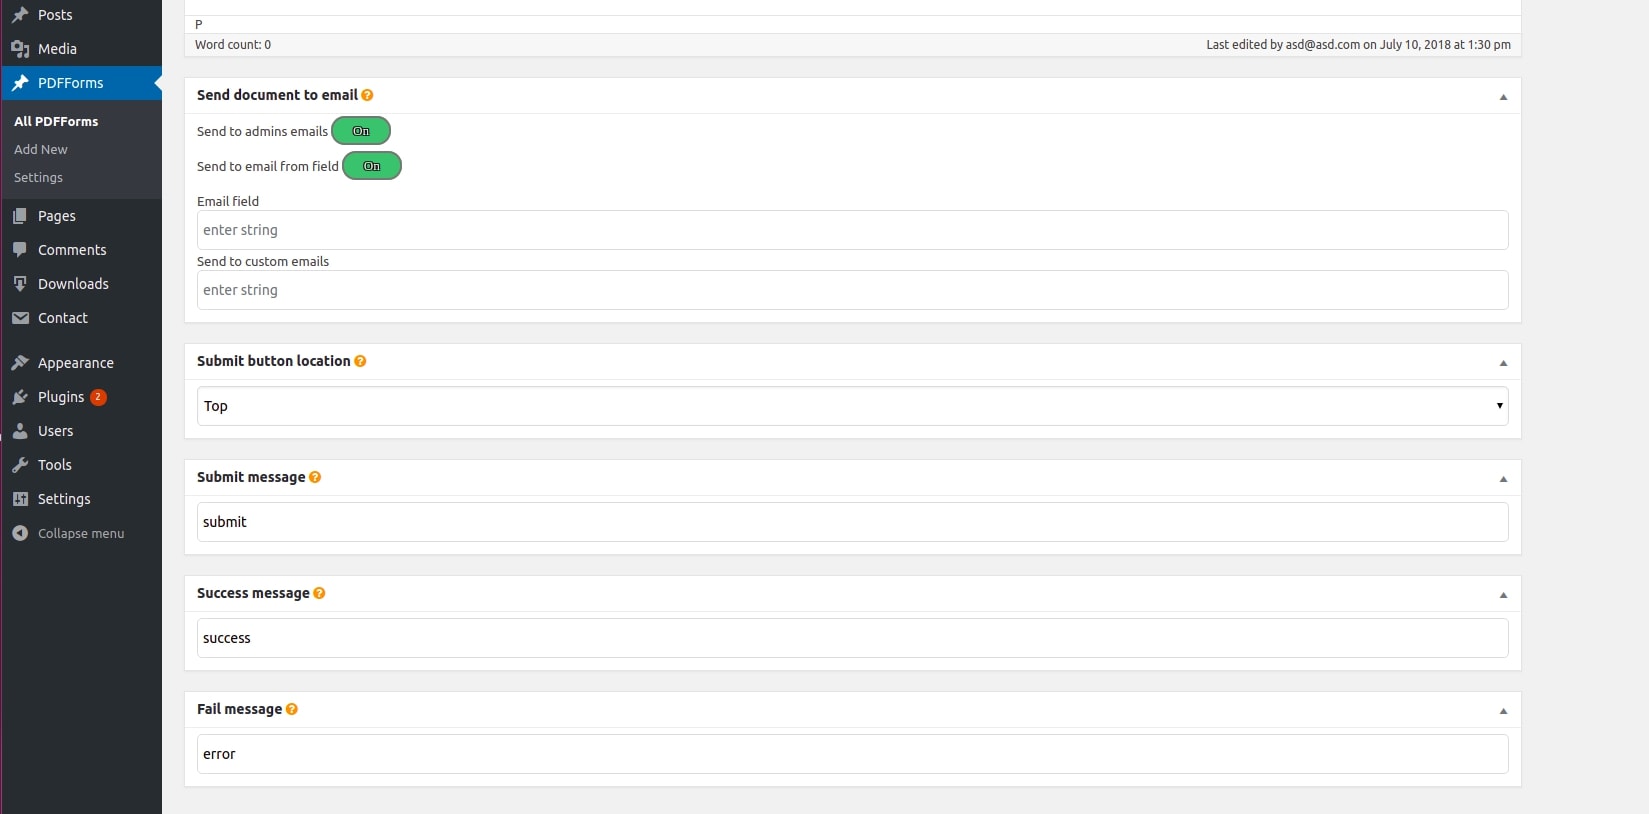1649x814 pixels.
Task: Toggle the Send to admins emails switch
Action: tap(361, 131)
